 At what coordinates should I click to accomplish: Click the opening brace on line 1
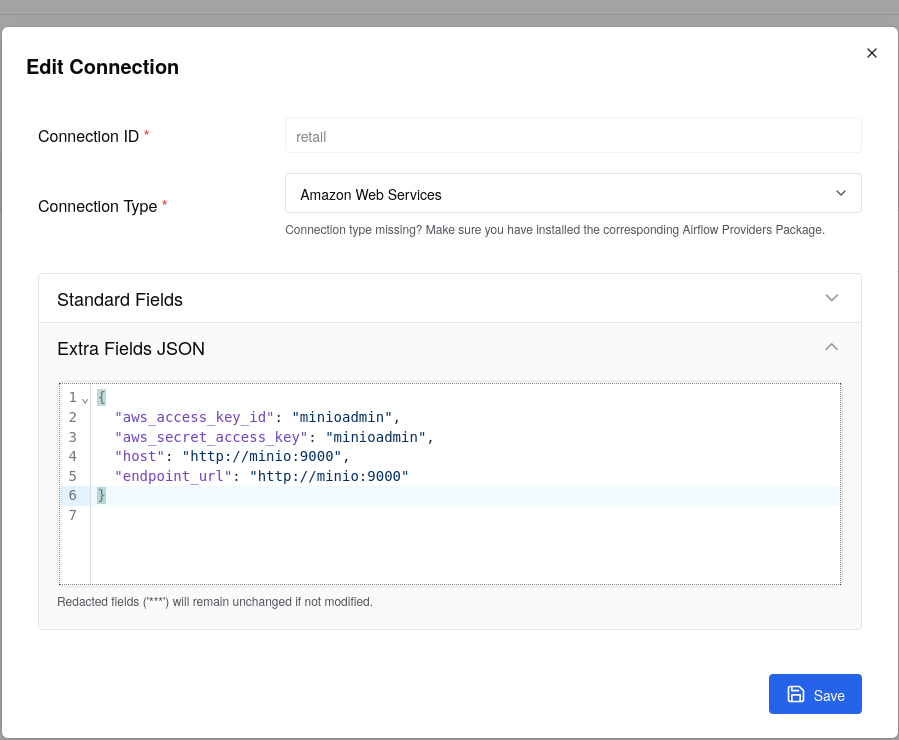coord(101,397)
